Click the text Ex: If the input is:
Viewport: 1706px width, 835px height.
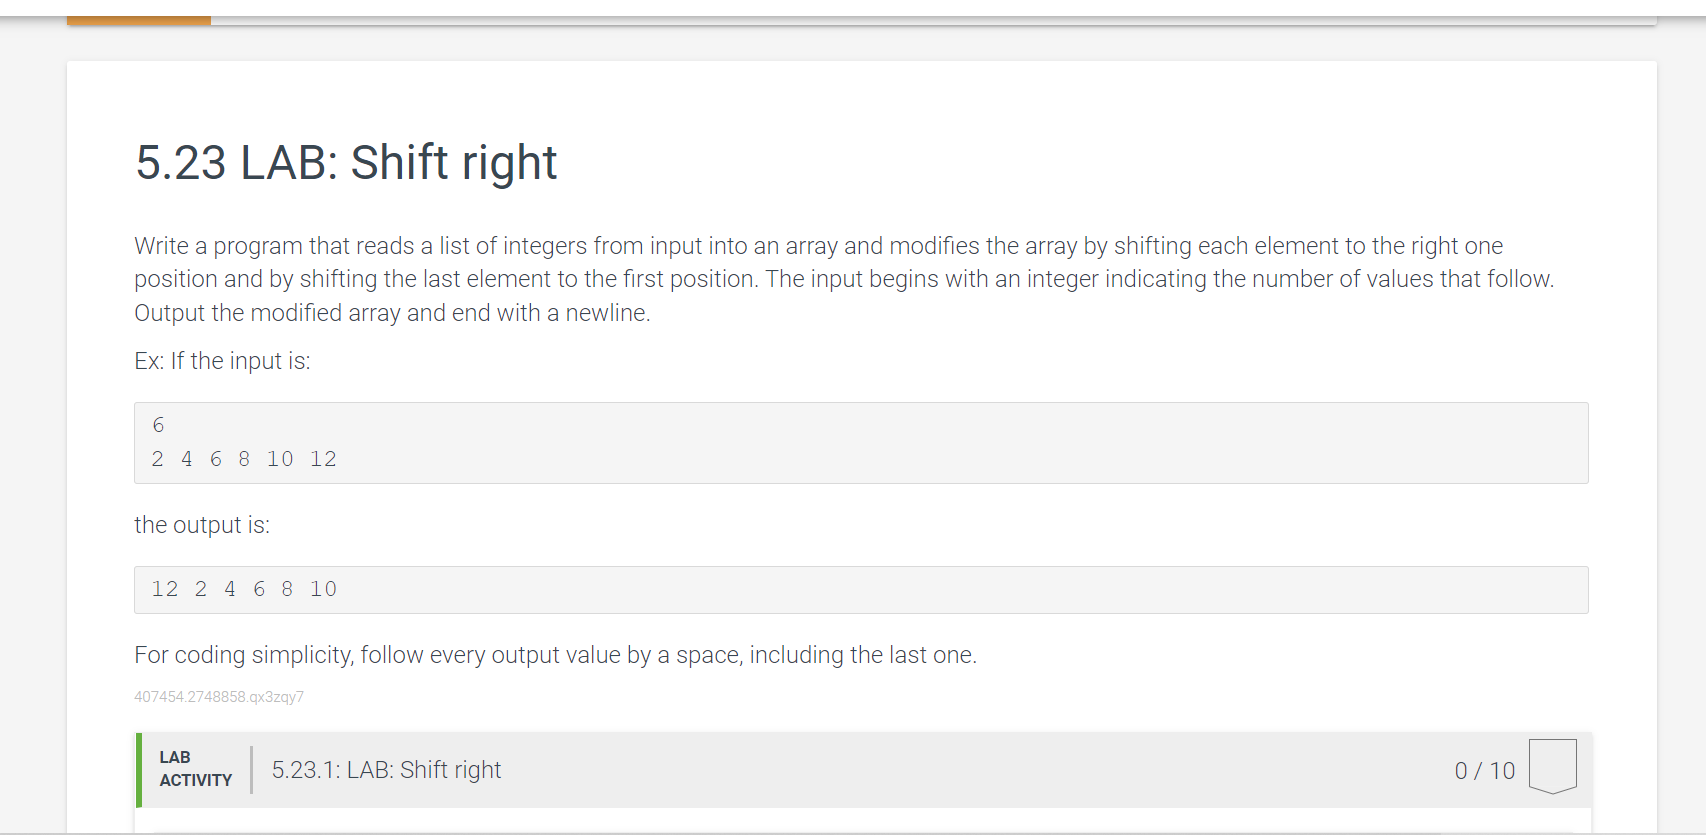point(222,361)
